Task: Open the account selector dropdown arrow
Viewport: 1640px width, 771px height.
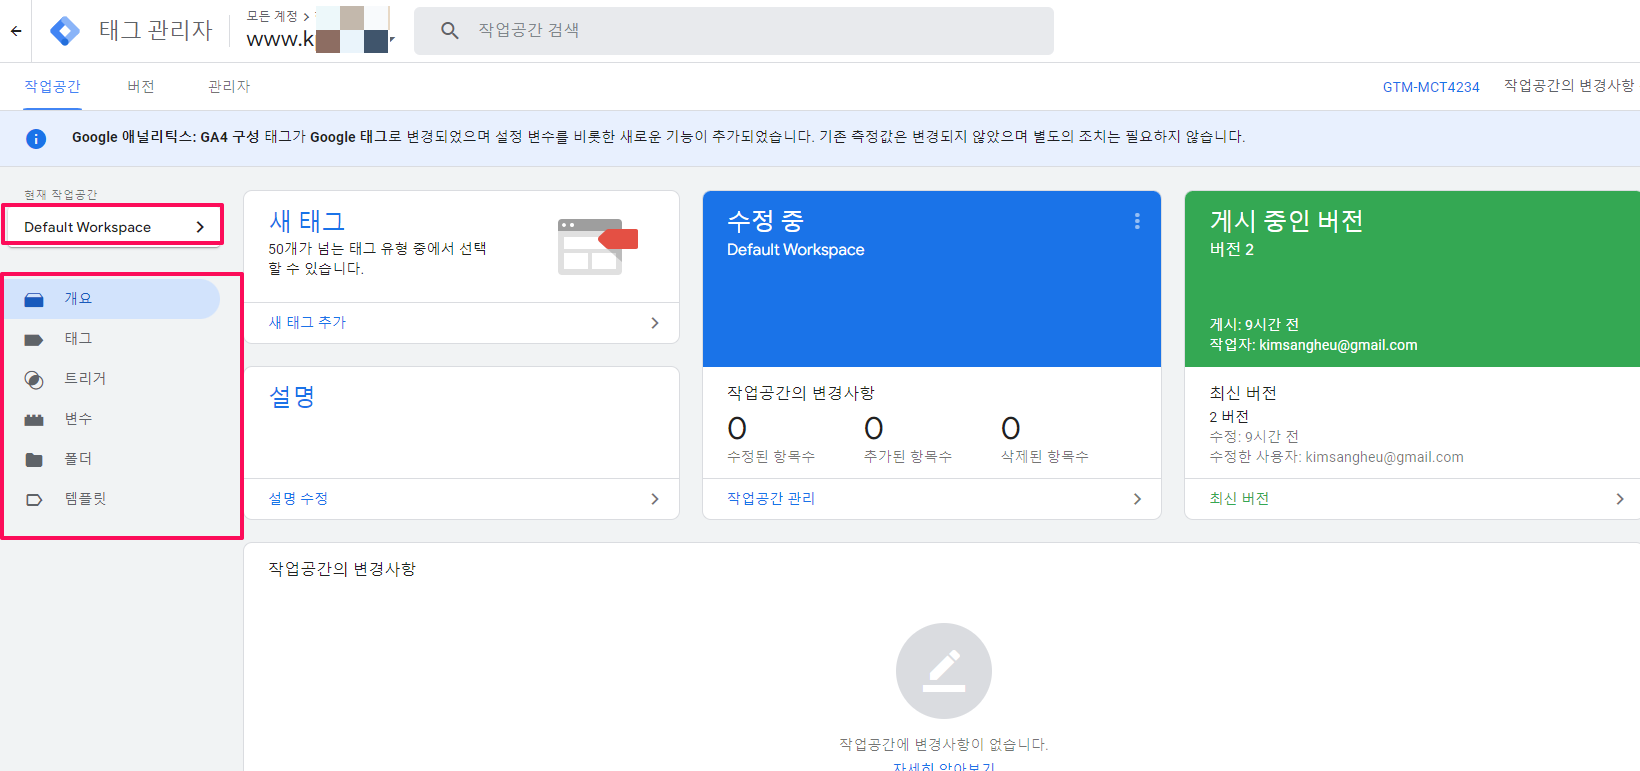Action: click(392, 40)
